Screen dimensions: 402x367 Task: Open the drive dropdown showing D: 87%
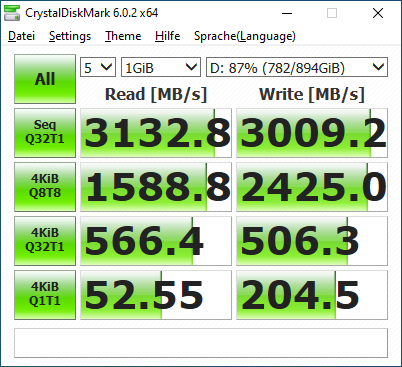pyautogui.click(x=297, y=67)
